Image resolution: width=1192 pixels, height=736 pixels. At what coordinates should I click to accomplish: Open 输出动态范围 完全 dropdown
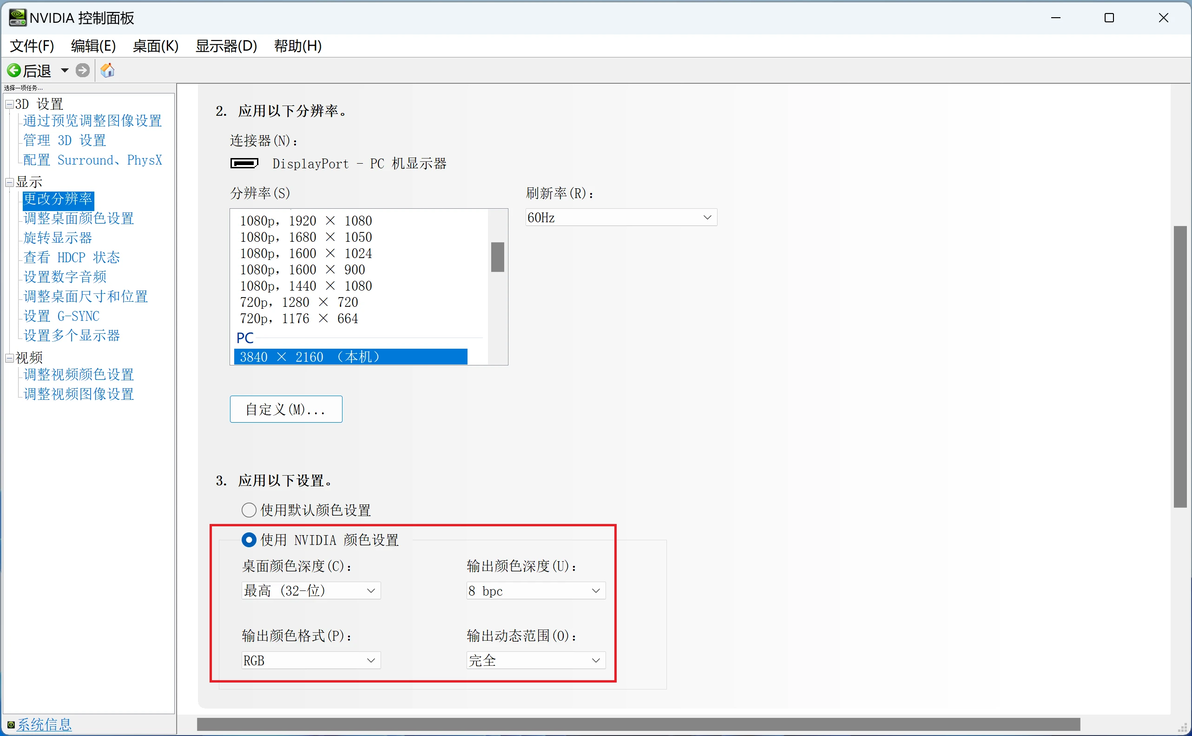(x=535, y=661)
